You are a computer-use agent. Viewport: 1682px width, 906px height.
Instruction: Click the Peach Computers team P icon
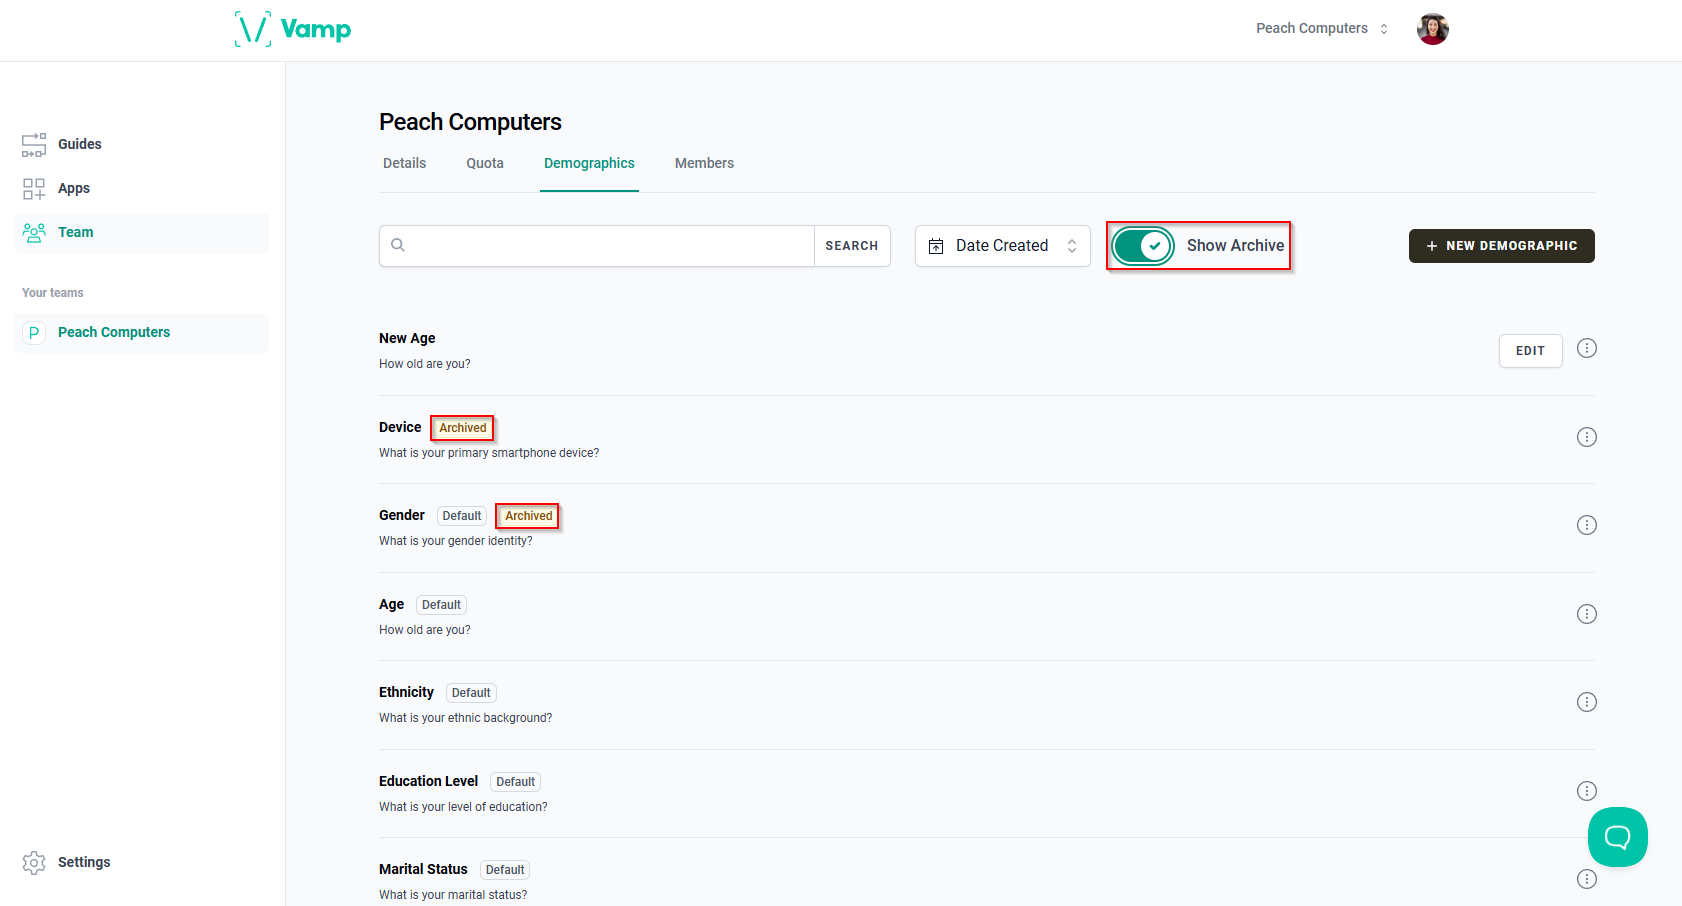34,333
